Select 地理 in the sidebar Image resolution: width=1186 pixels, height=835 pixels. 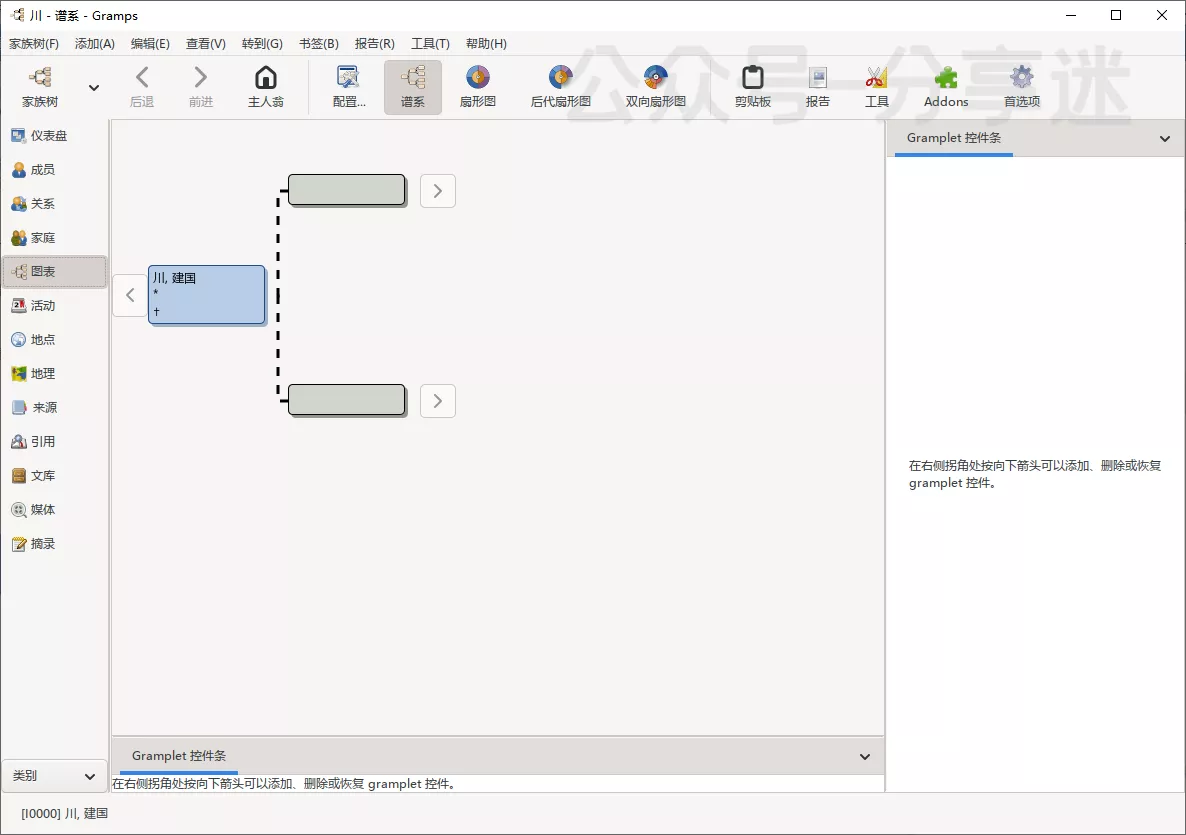tap(43, 374)
